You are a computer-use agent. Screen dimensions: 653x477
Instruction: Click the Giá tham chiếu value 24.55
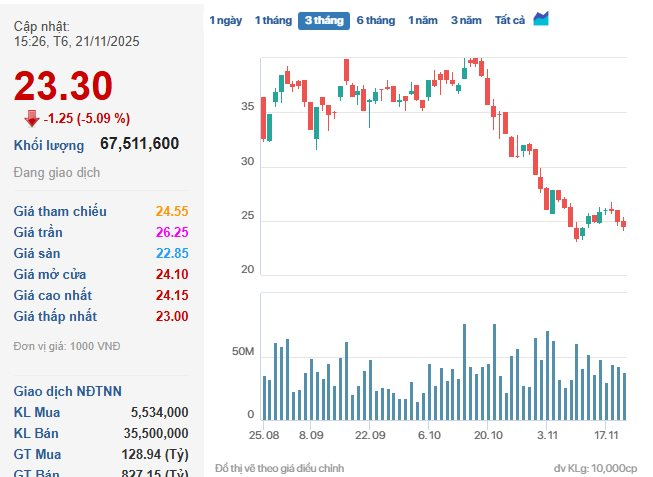pos(171,211)
